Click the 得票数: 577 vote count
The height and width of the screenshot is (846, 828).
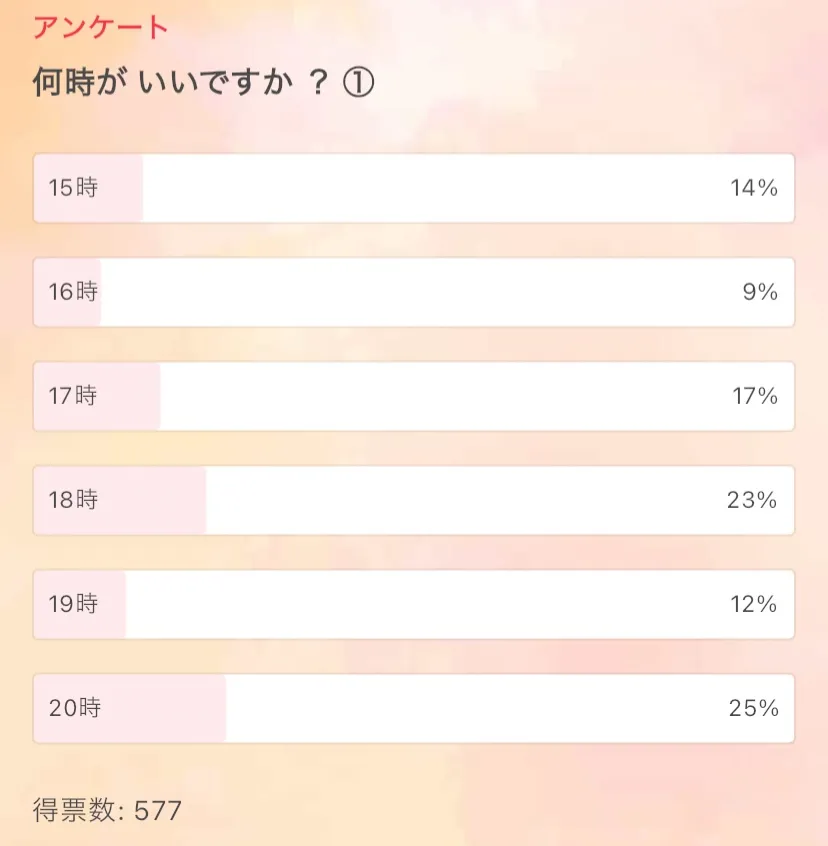(x=107, y=809)
